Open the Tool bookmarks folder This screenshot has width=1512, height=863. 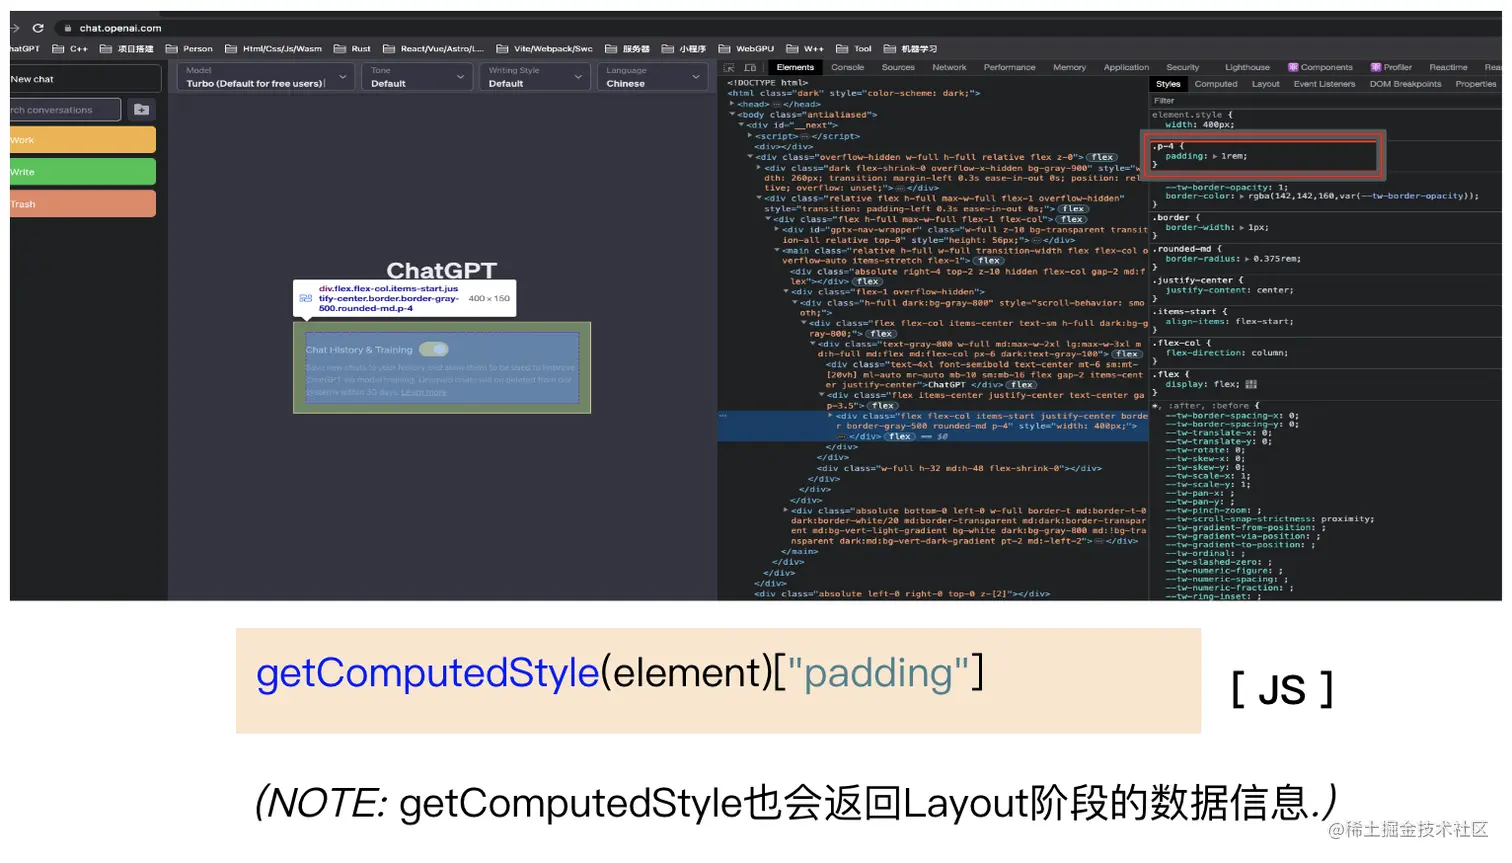coord(854,48)
